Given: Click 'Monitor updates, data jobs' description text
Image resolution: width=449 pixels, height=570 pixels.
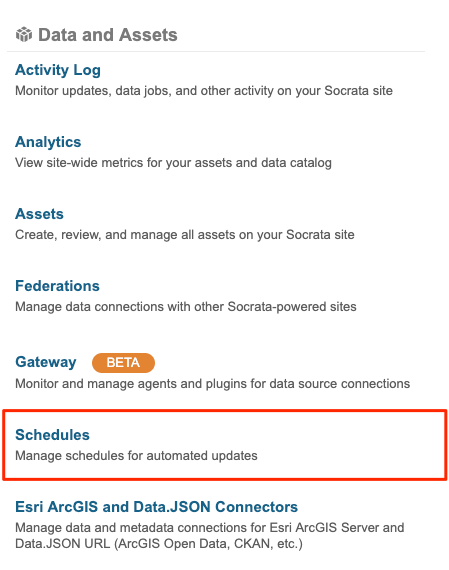Looking at the screenshot, I should pos(204,91).
